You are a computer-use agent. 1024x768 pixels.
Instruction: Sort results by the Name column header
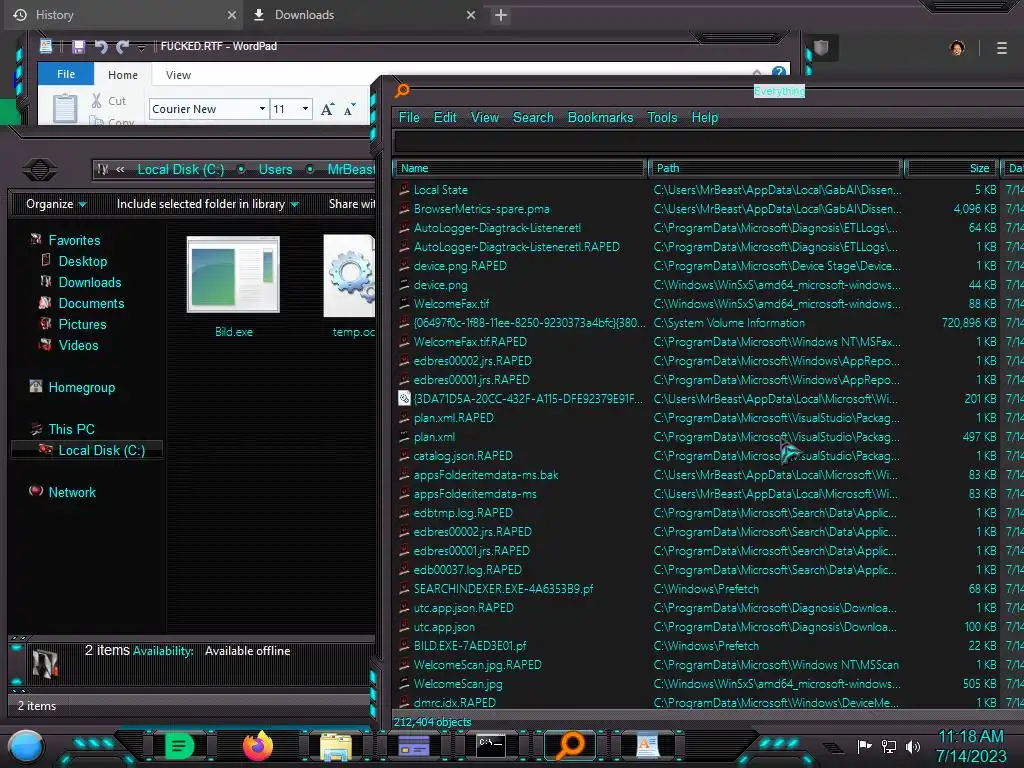pyautogui.click(x=520, y=168)
